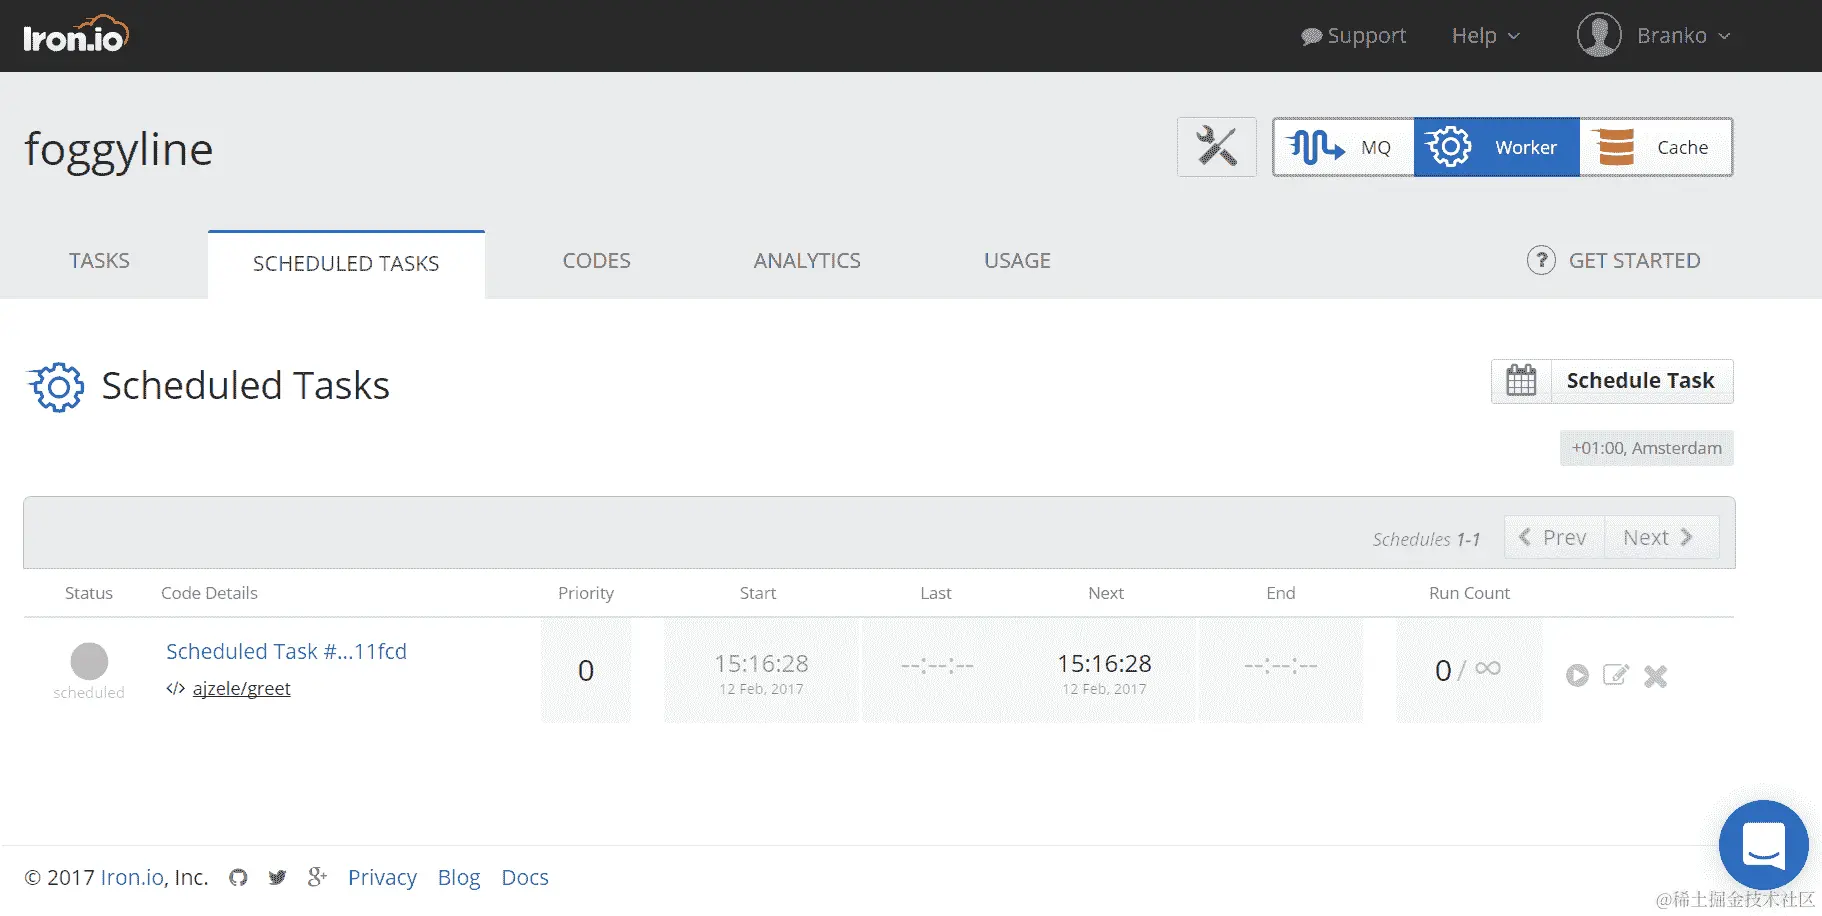The height and width of the screenshot is (916, 1822).
Task: Click the scheduled status circle
Action: pos(89,661)
